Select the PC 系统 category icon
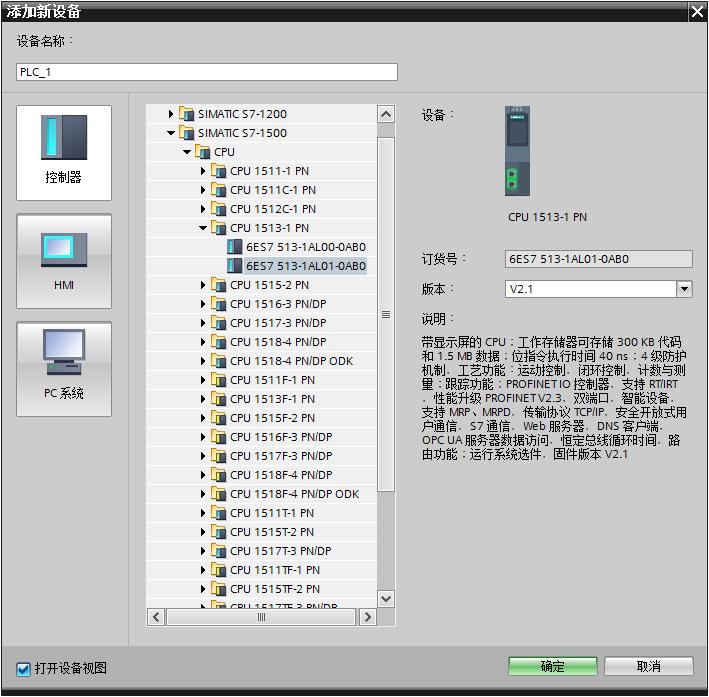Viewport: 709px width, 697px height. pyautogui.click(x=64, y=369)
